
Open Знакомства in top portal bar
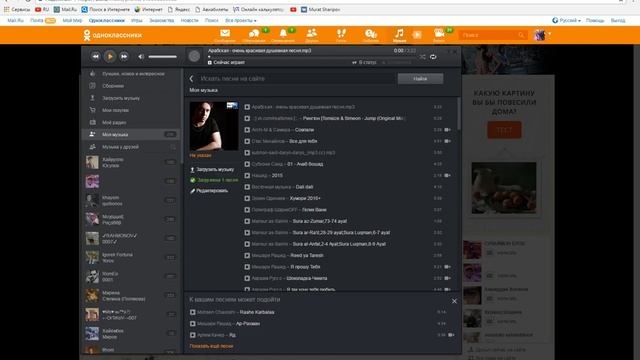[162, 20]
